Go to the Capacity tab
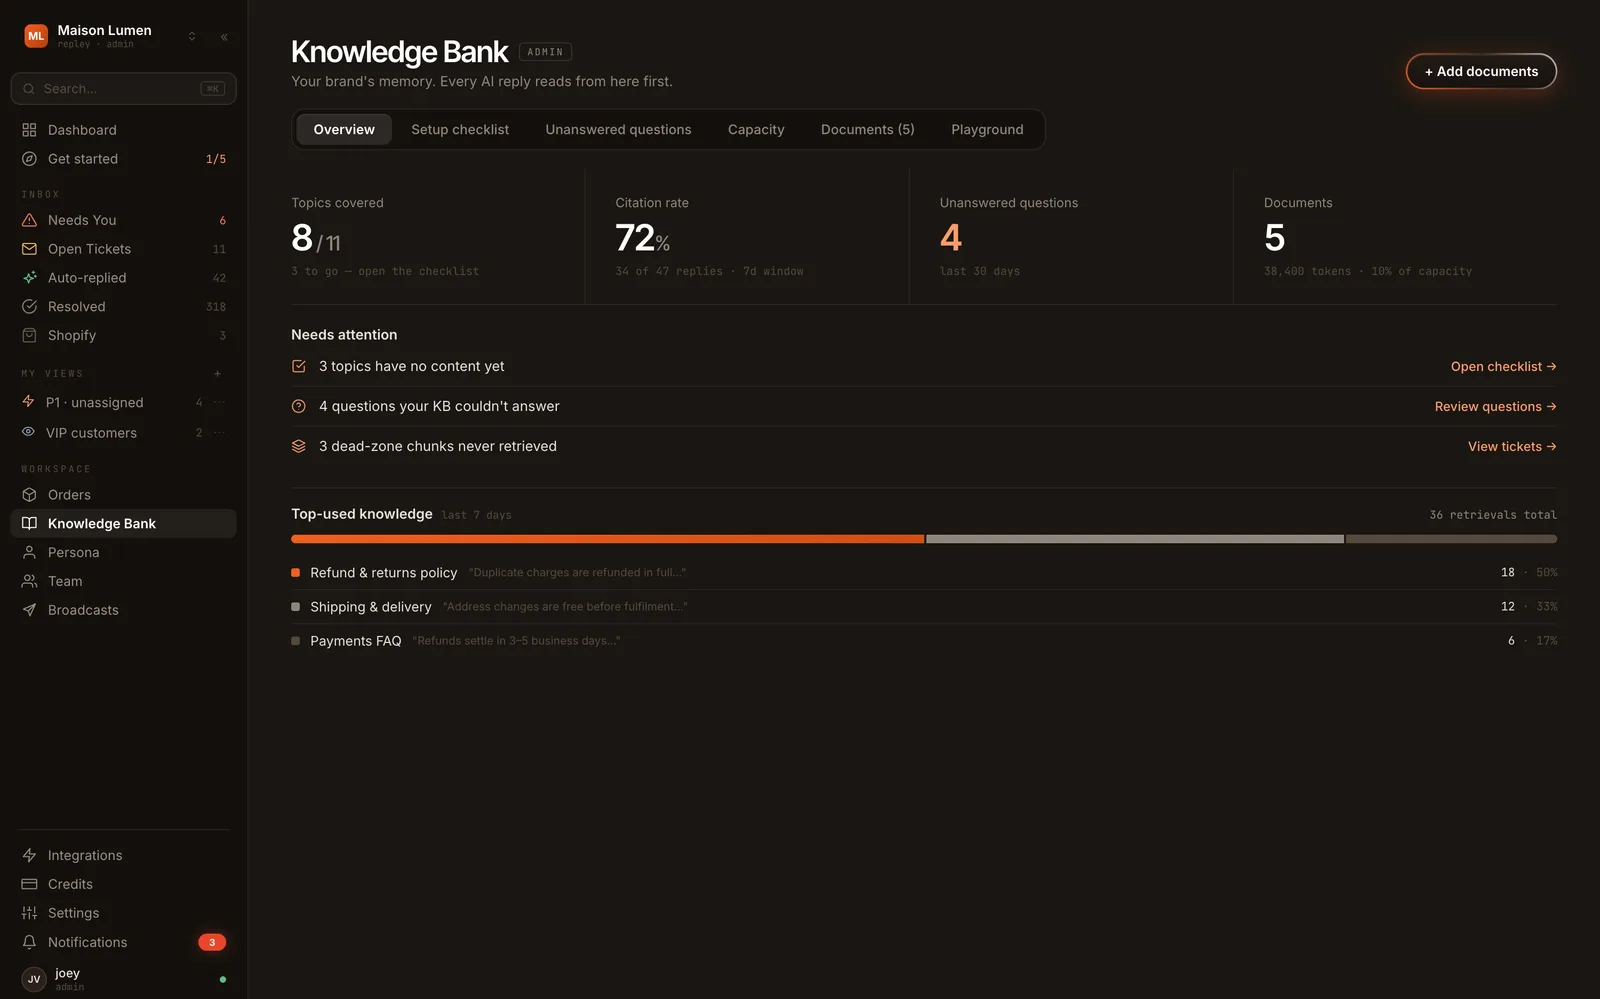This screenshot has height=999, width=1600. point(756,130)
